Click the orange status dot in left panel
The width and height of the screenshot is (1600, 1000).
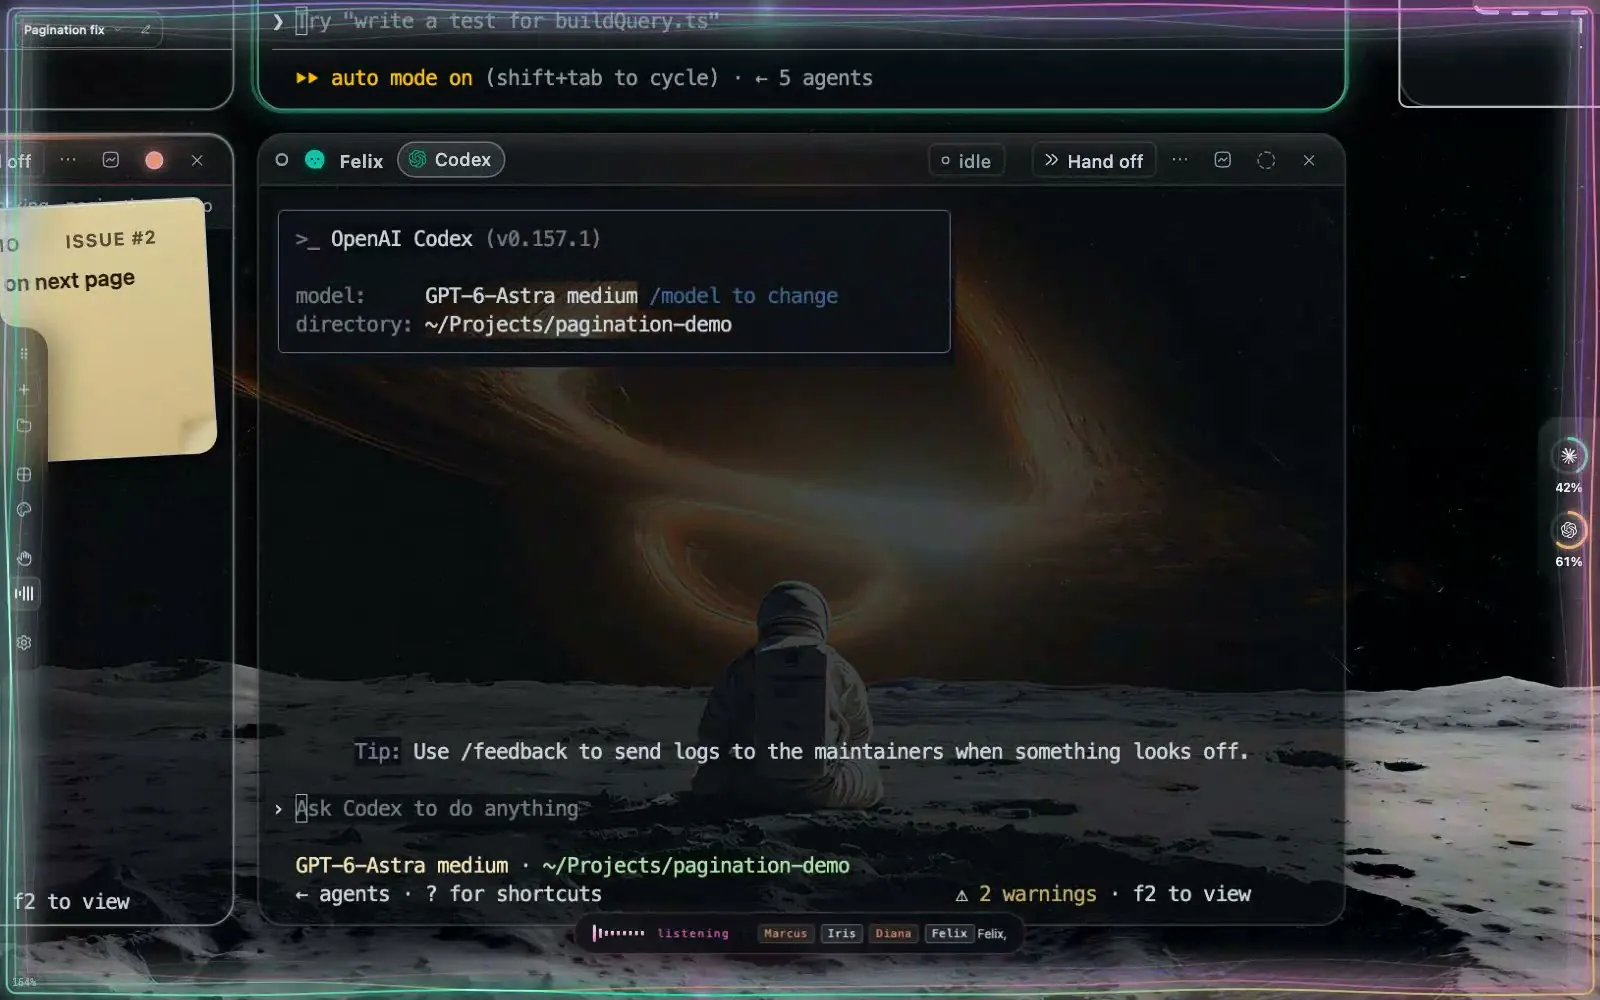pos(154,160)
